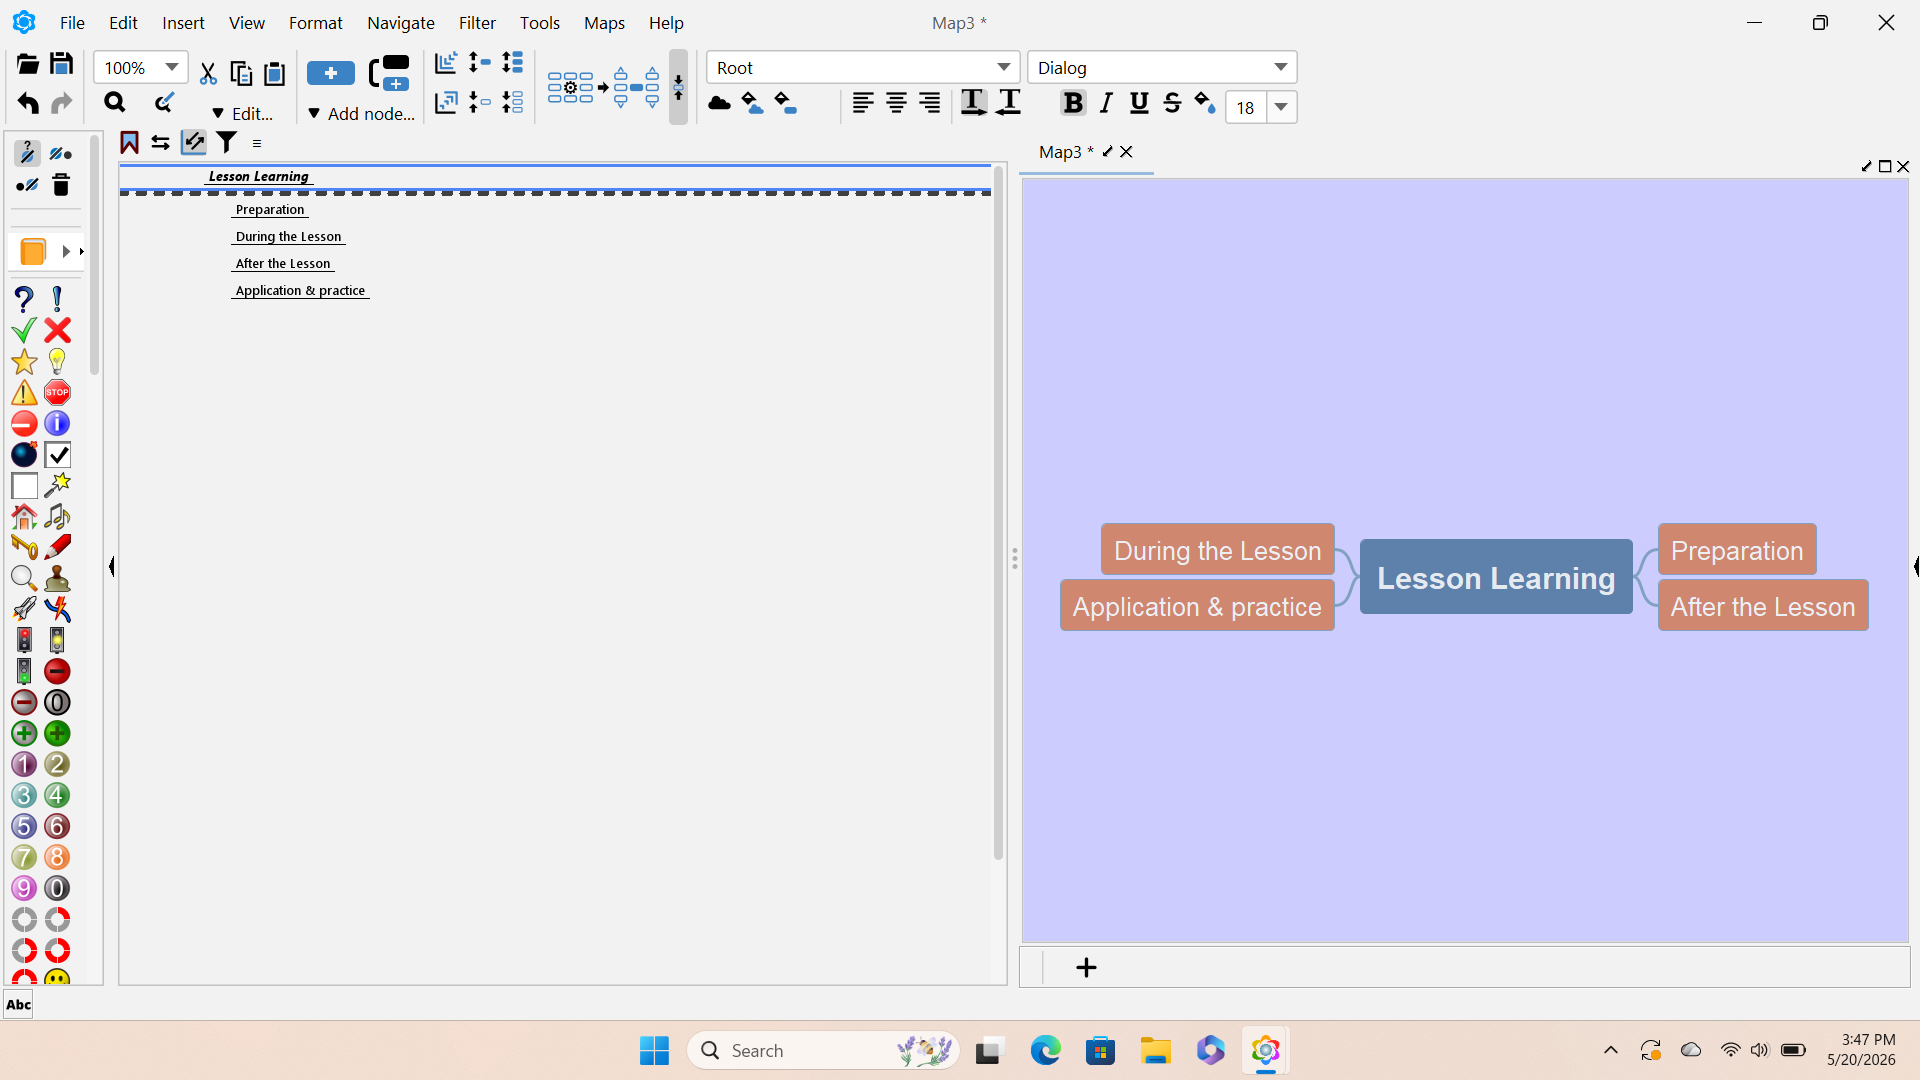
Task: Click the cloud icon in the format toolbar
Action: (719, 103)
